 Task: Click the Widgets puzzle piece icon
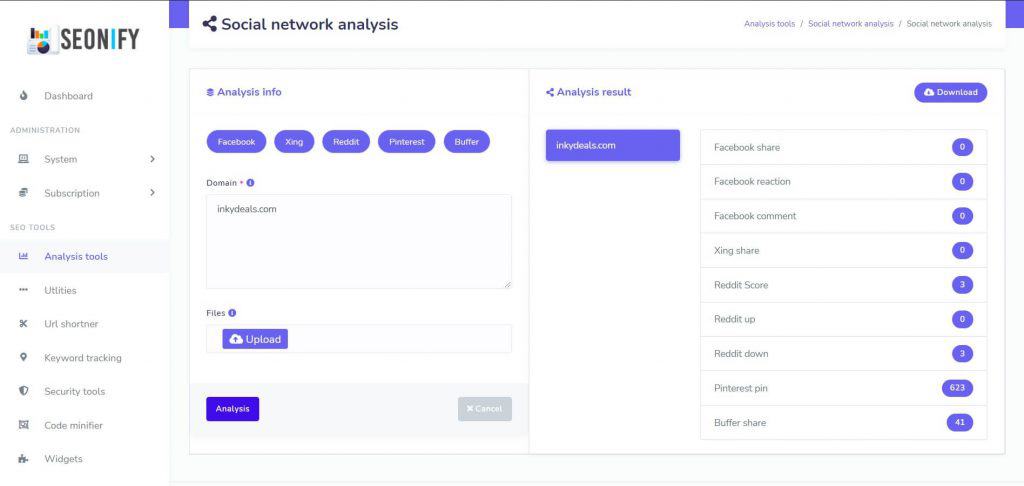[x=24, y=459]
